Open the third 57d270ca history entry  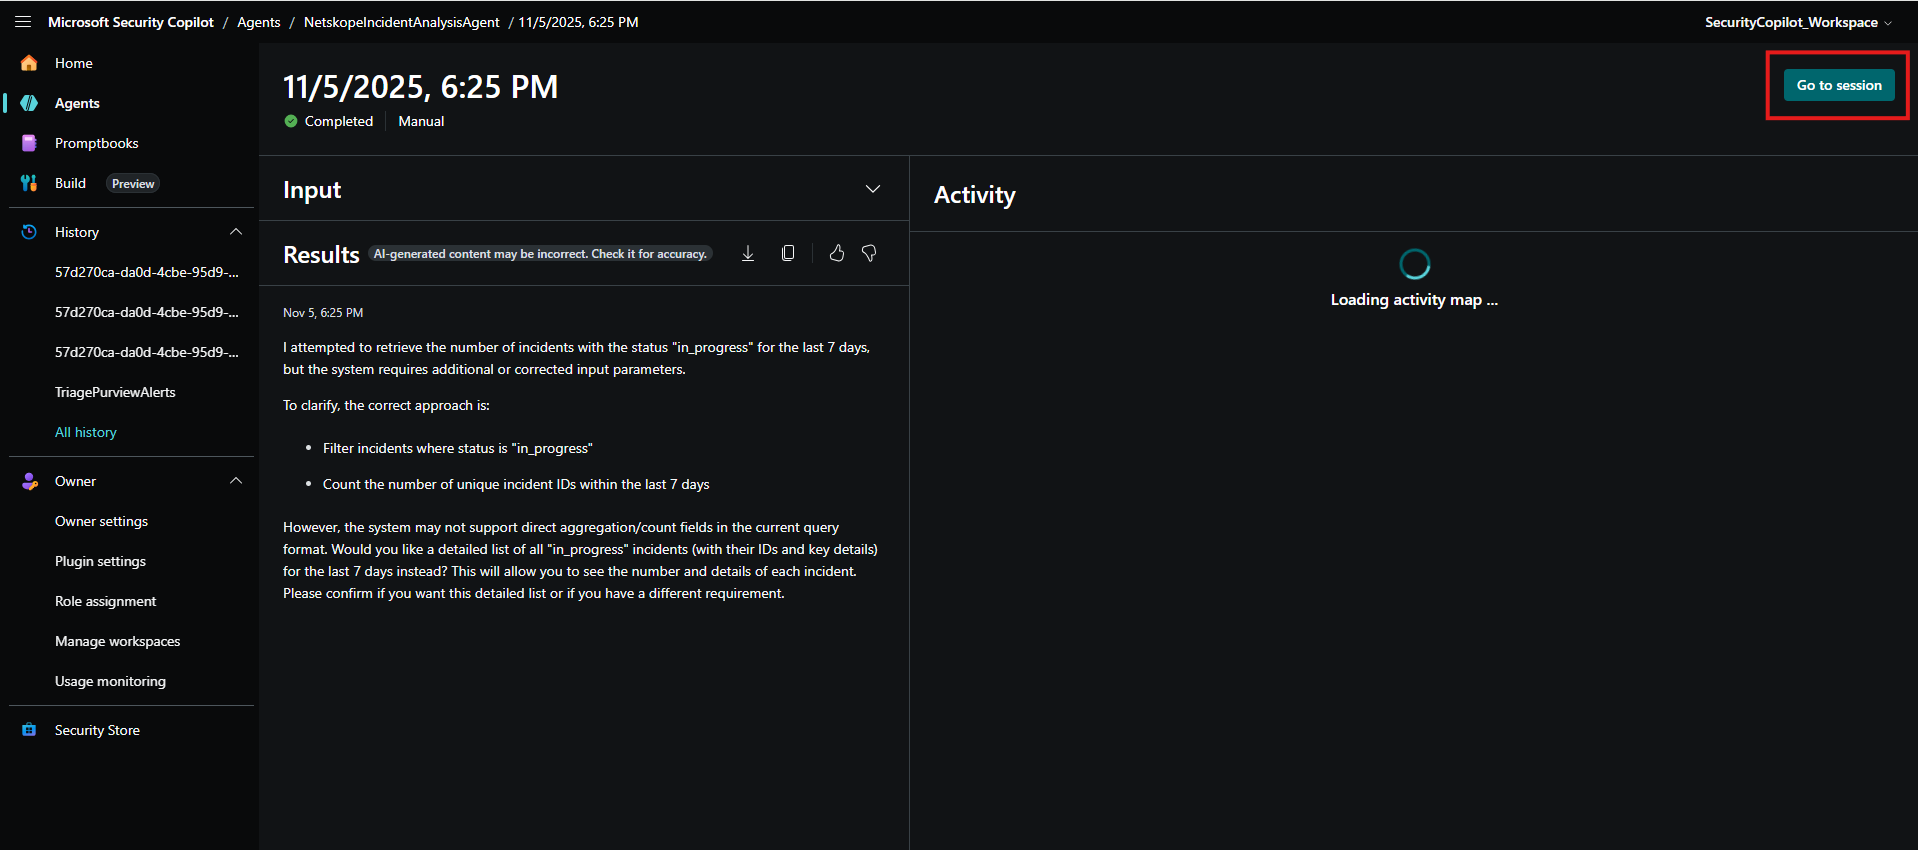click(147, 352)
